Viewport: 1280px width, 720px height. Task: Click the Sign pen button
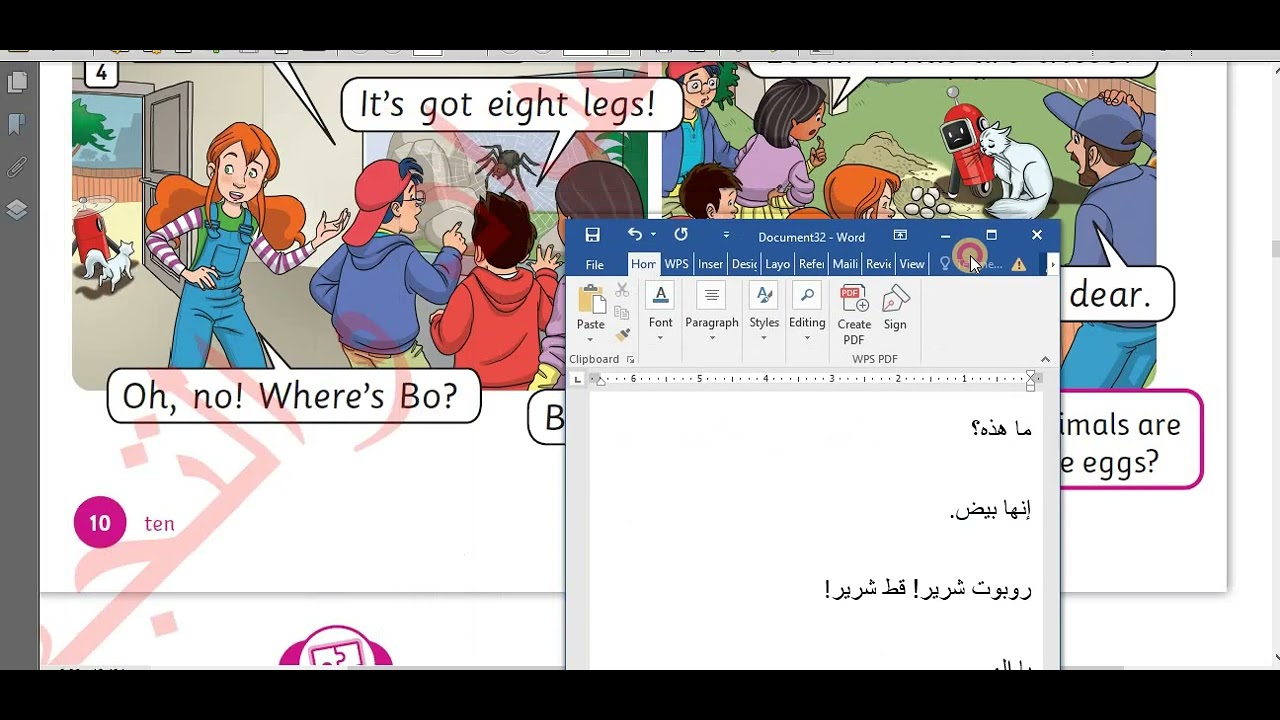coord(895,308)
